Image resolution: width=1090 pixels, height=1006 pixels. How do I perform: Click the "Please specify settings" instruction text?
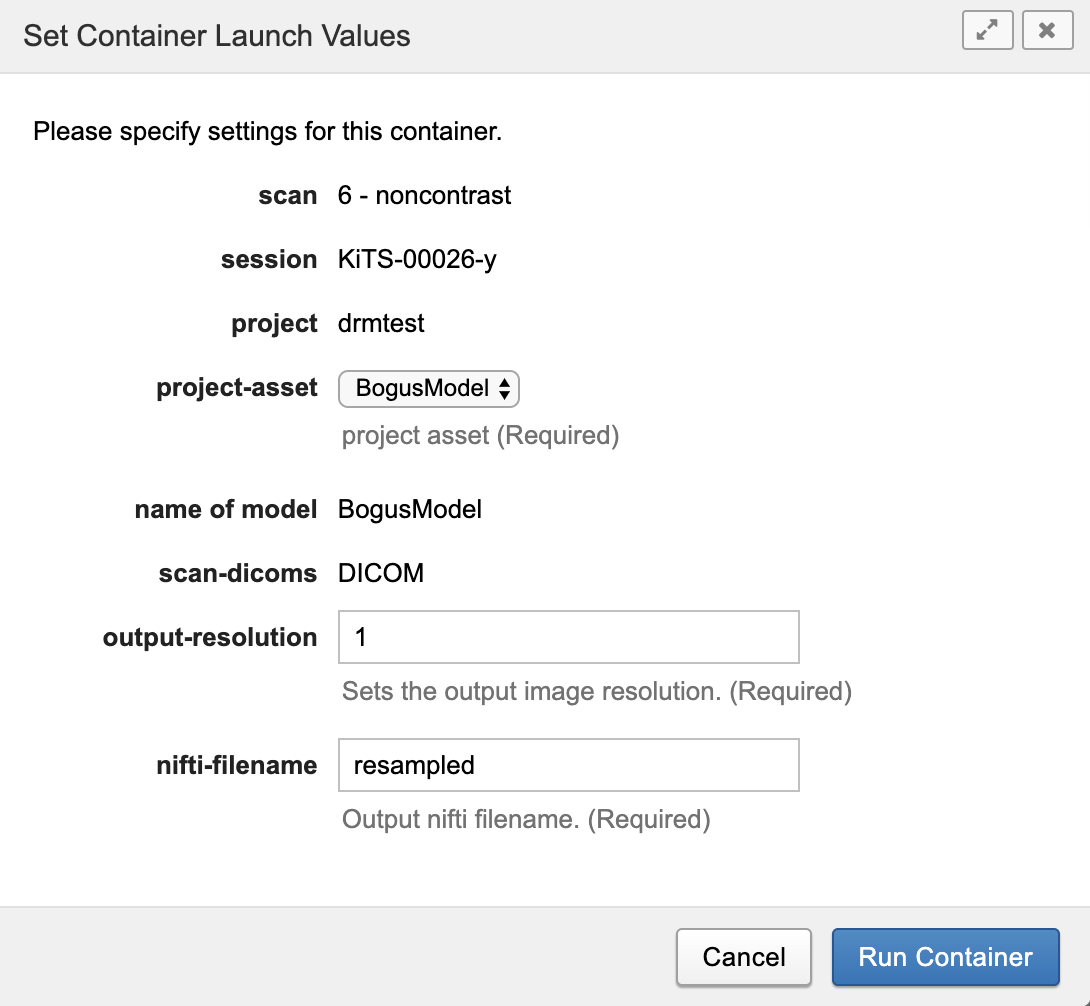pyautogui.click(x=267, y=131)
